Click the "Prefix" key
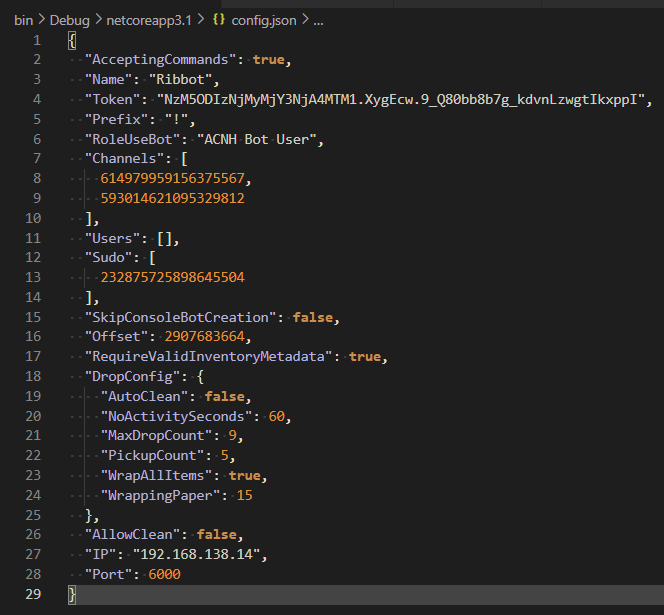 116,119
